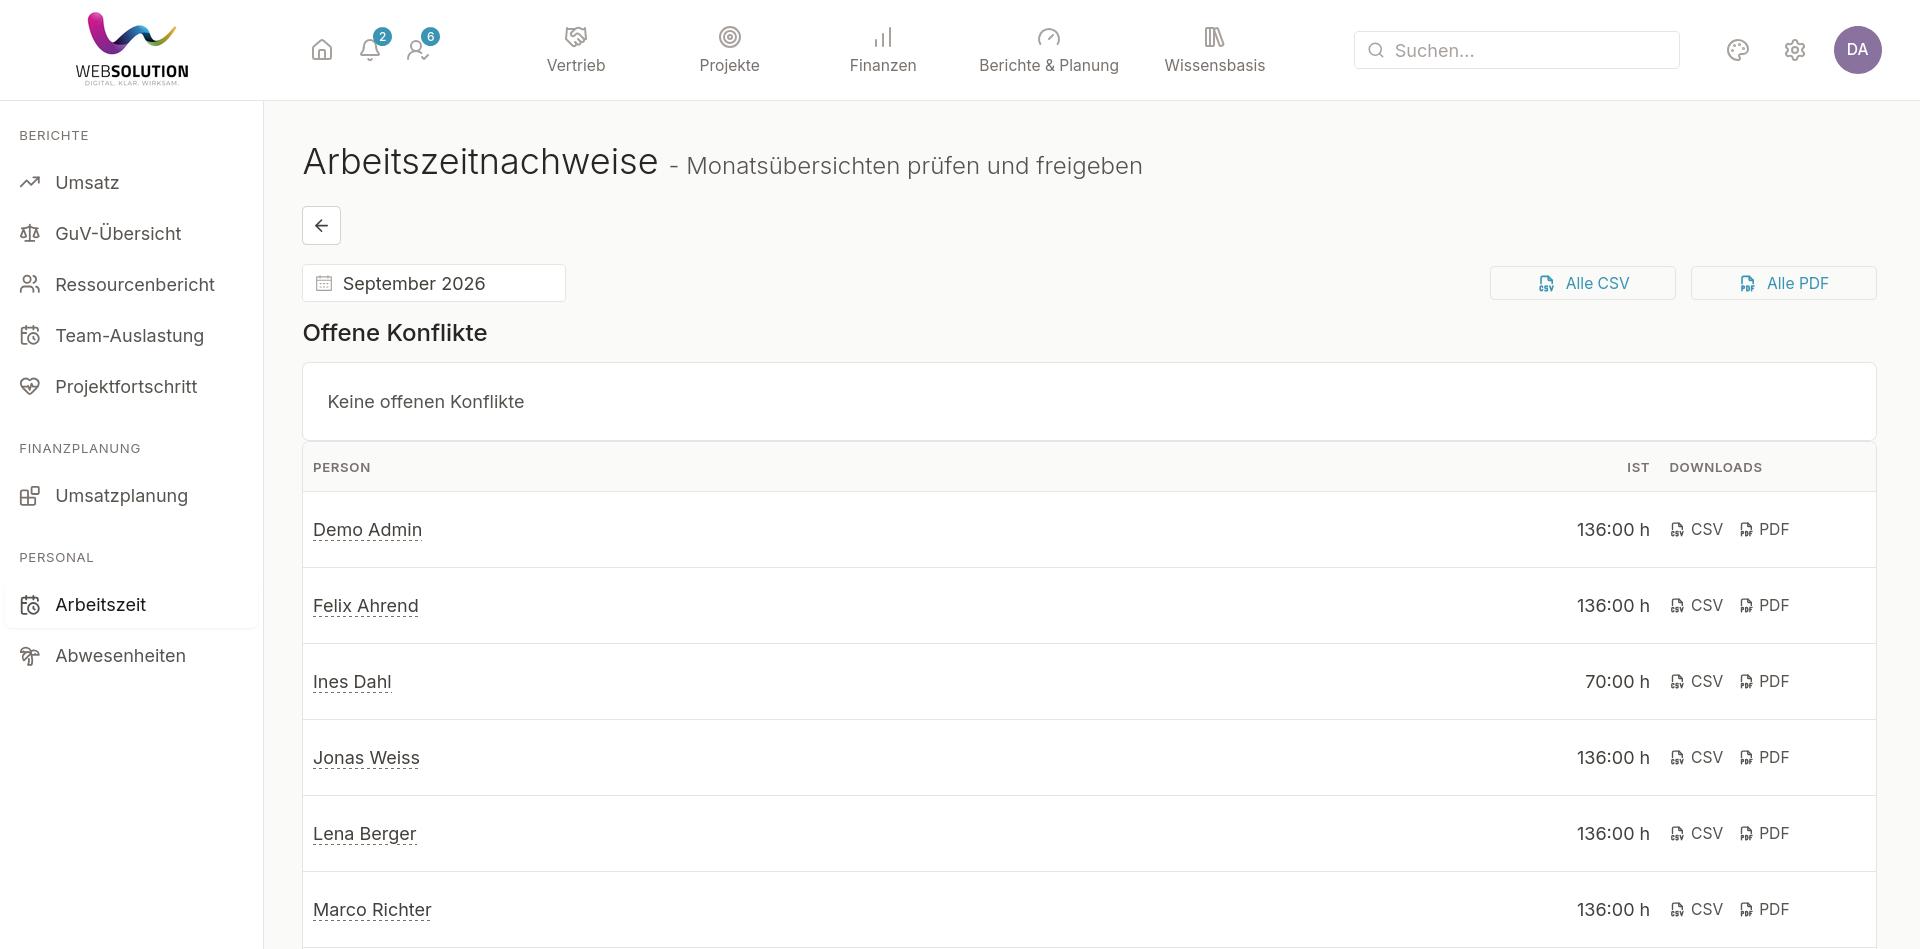Open the September 2026 month picker
This screenshot has width=1920, height=949.
coord(434,283)
